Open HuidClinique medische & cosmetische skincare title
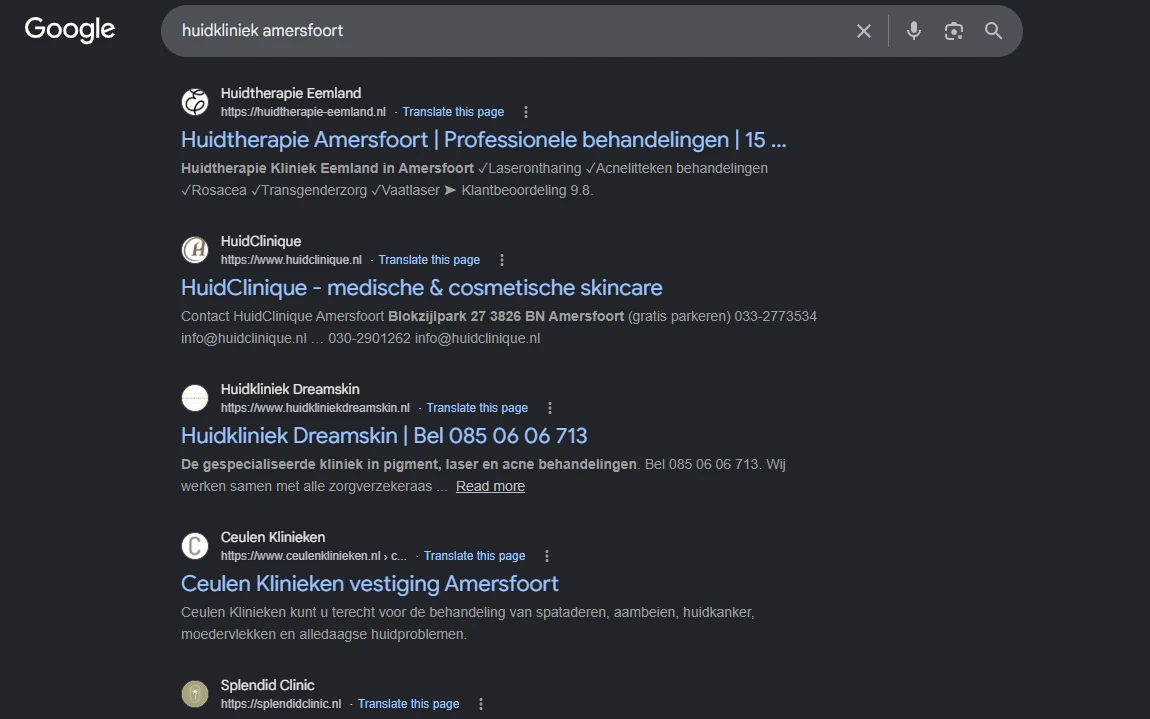 422,288
